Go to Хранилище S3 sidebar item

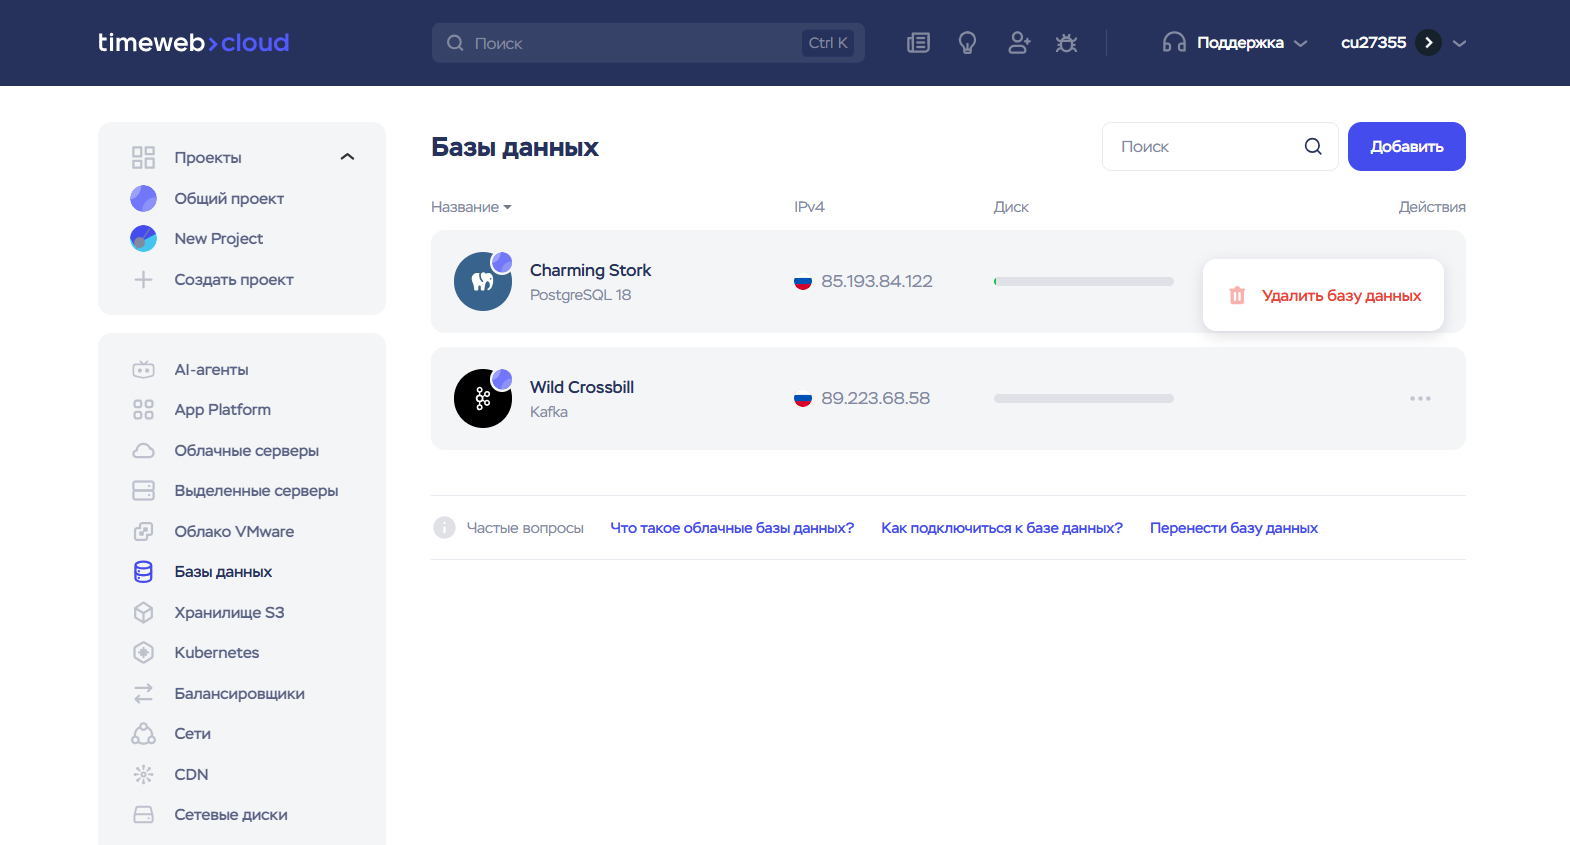[x=229, y=613]
